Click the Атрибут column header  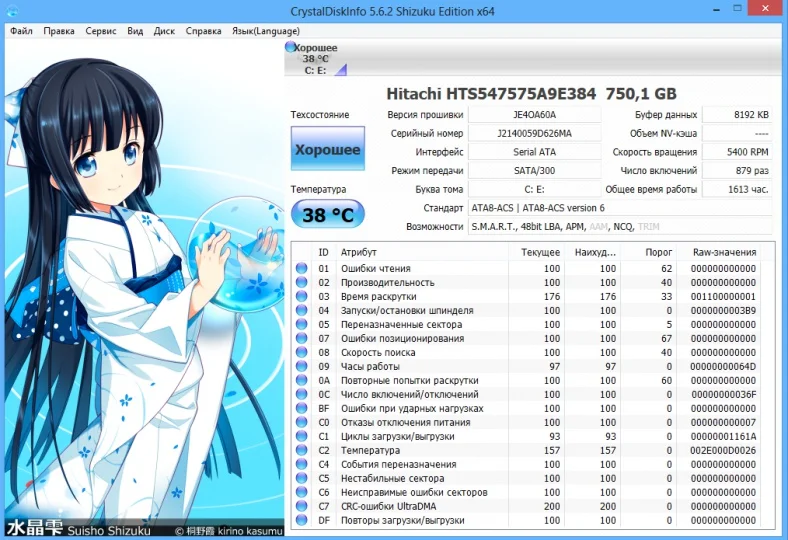[421, 252]
